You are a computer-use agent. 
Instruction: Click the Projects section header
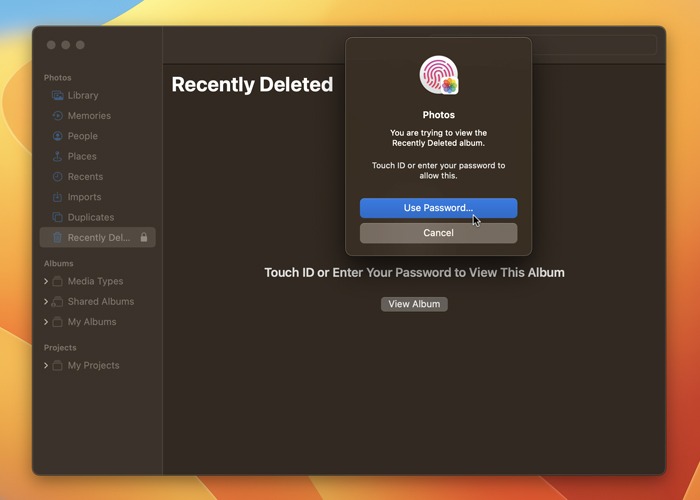[x=60, y=348]
